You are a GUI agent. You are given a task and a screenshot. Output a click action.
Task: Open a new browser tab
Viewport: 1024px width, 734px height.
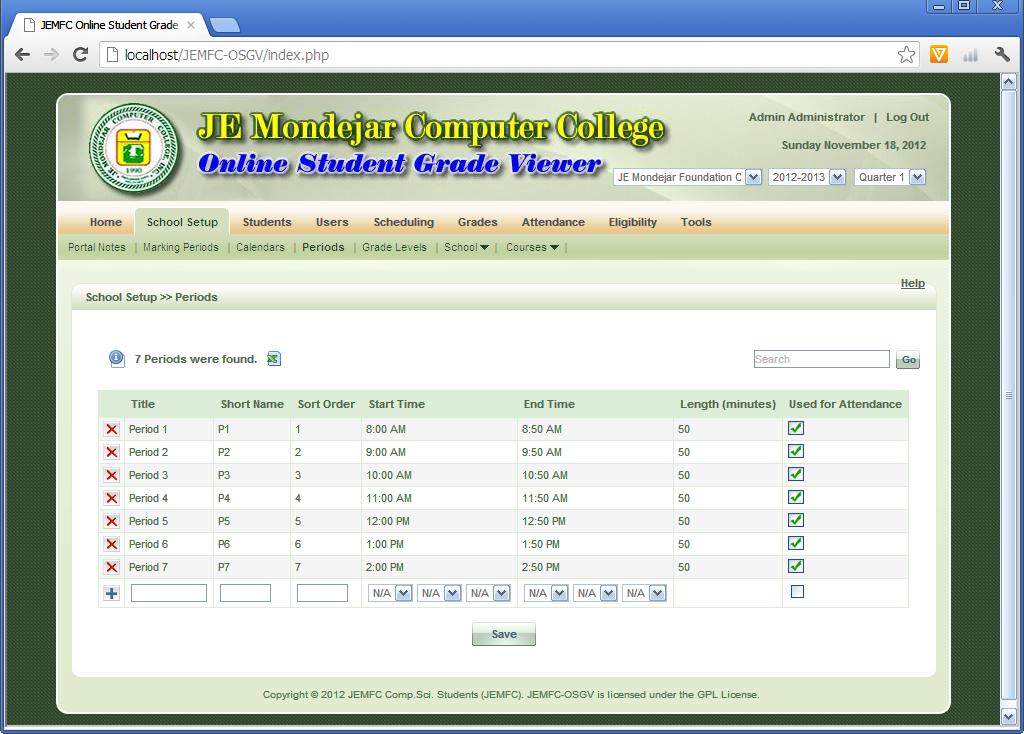[x=225, y=25]
